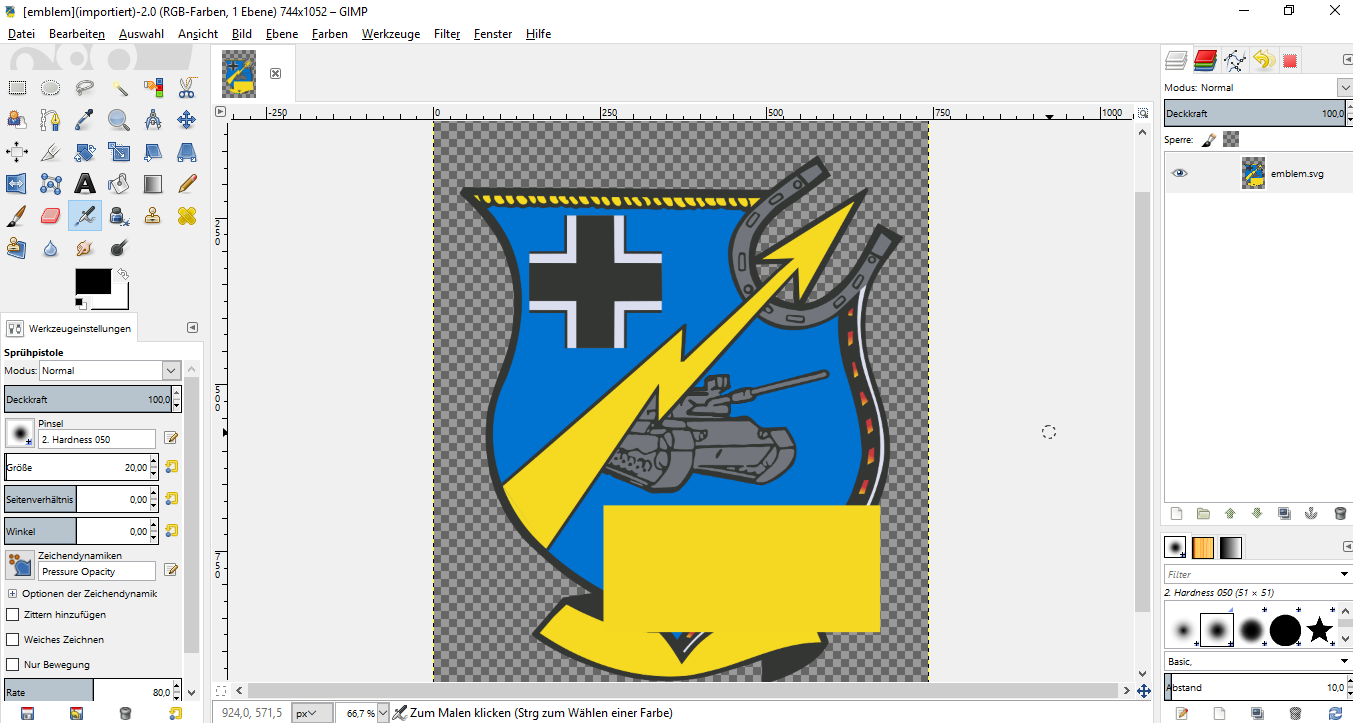Delete layer using the trash icon
Image resolution: width=1353 pixels, height=723 pixels.
(x=1340, y=514)
